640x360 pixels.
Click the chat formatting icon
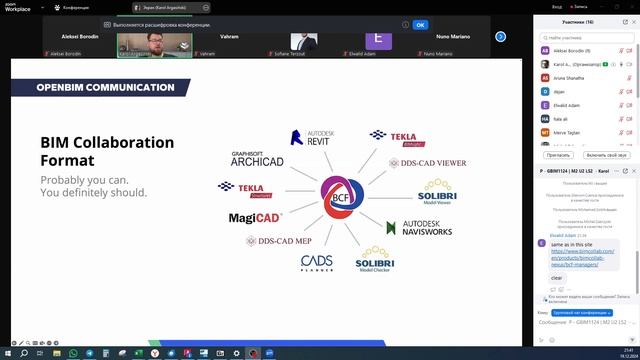[x=542, y=340]
